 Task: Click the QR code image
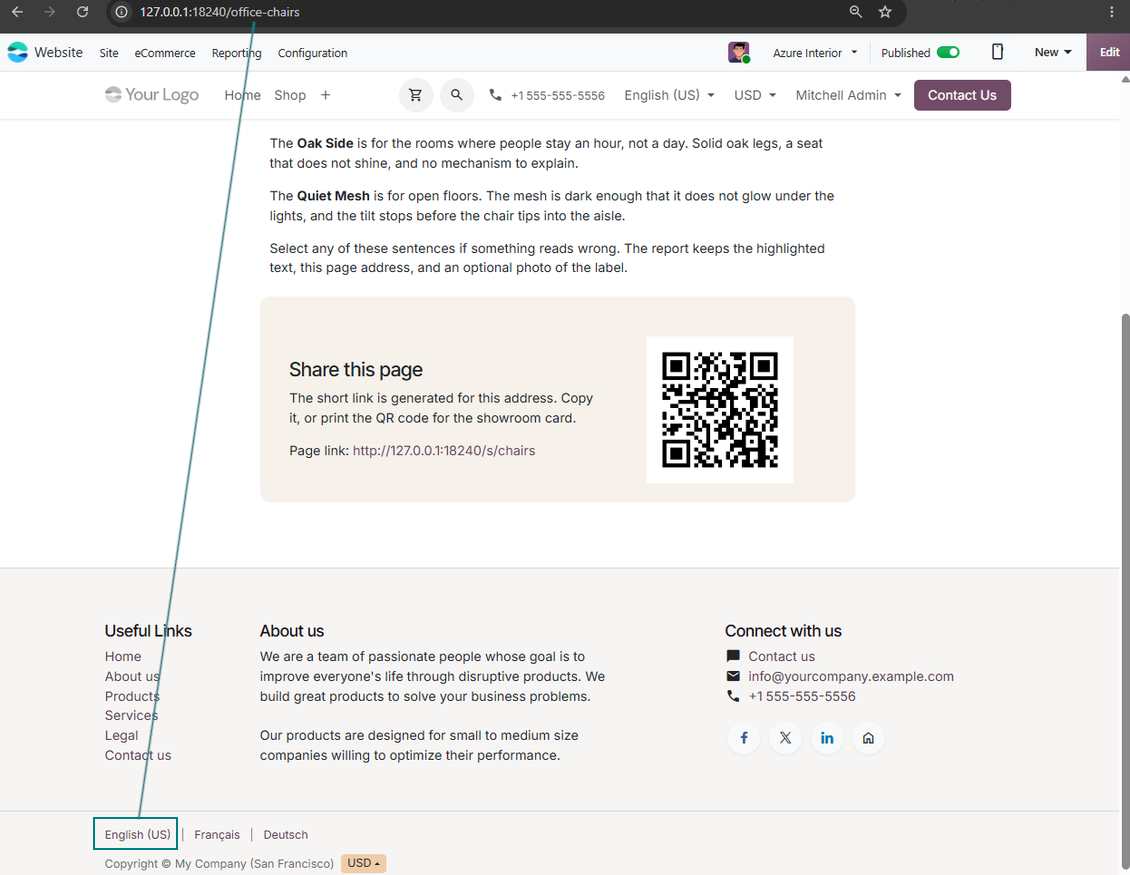(x=720, y=409)
